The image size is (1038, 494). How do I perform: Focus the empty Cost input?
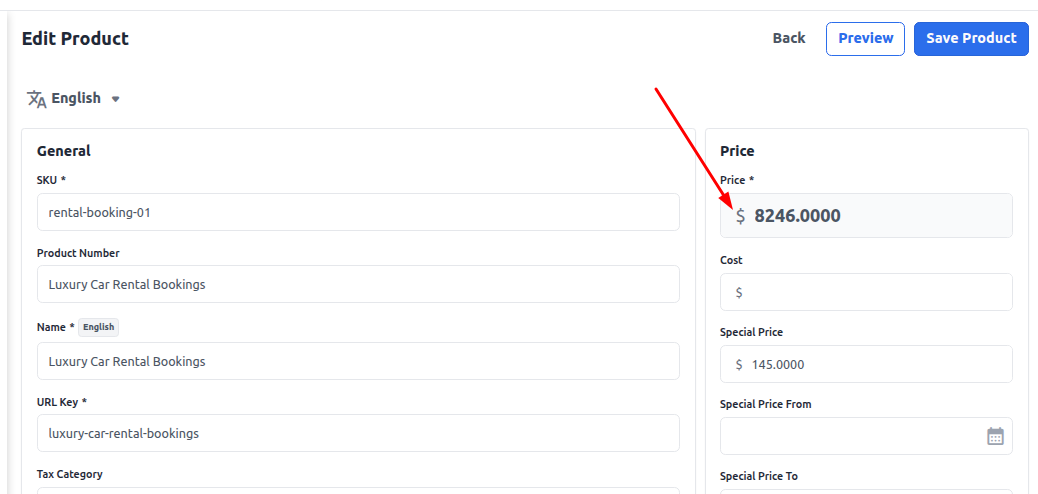point(866,292)
